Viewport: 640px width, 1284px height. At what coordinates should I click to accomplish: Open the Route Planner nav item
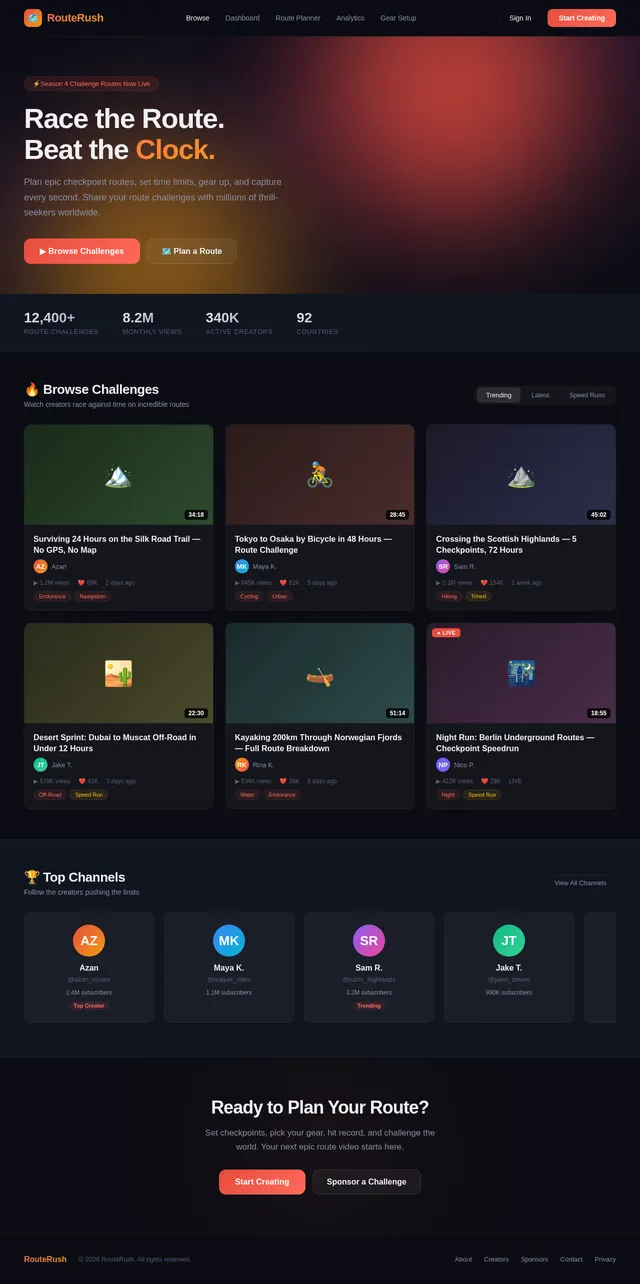pos(298,18)
